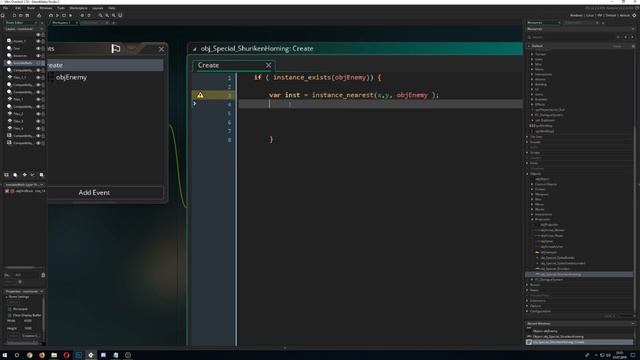Click the flag icon in the Events window
The image size is (640, 360).
coord(116,49)
